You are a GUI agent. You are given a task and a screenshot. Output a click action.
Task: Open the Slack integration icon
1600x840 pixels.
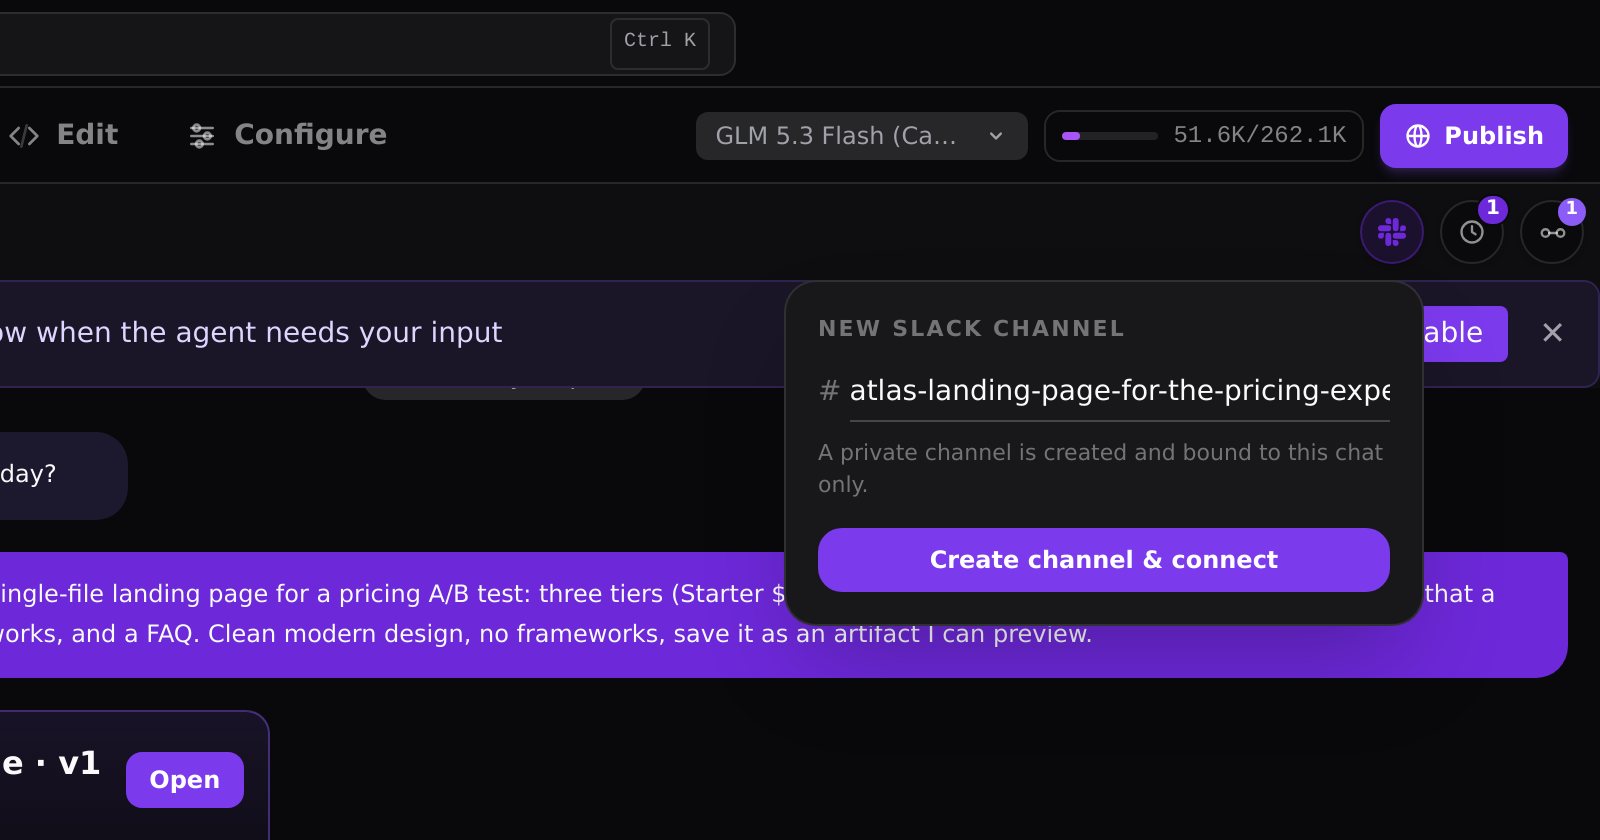[1392, 232]
